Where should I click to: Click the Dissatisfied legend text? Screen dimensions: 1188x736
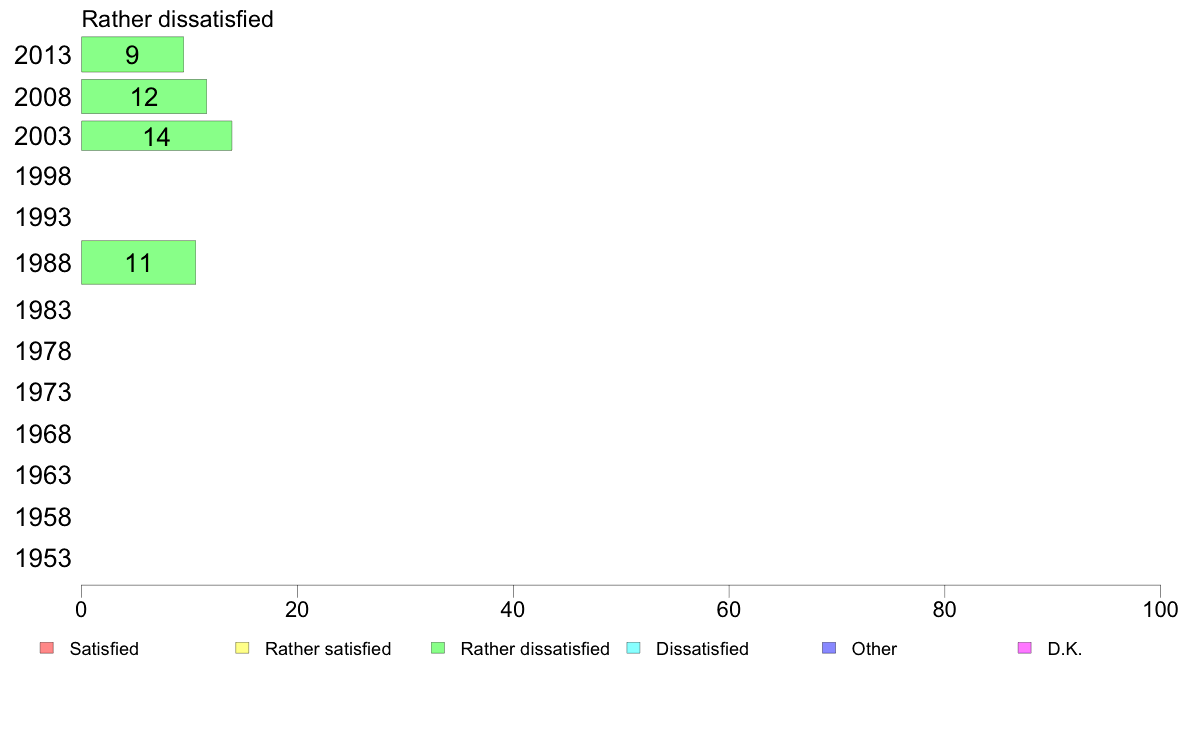[x=702, y=649]
